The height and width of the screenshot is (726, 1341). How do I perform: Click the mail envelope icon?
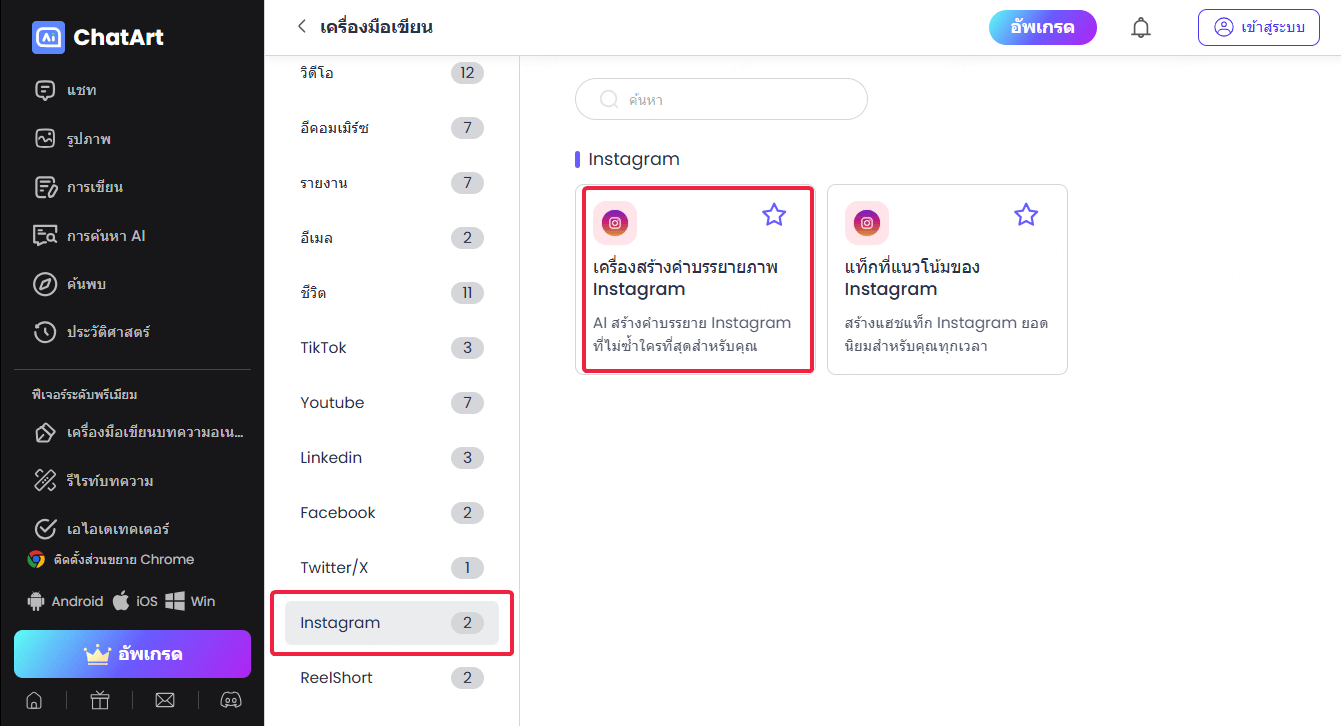click(165, 701)
